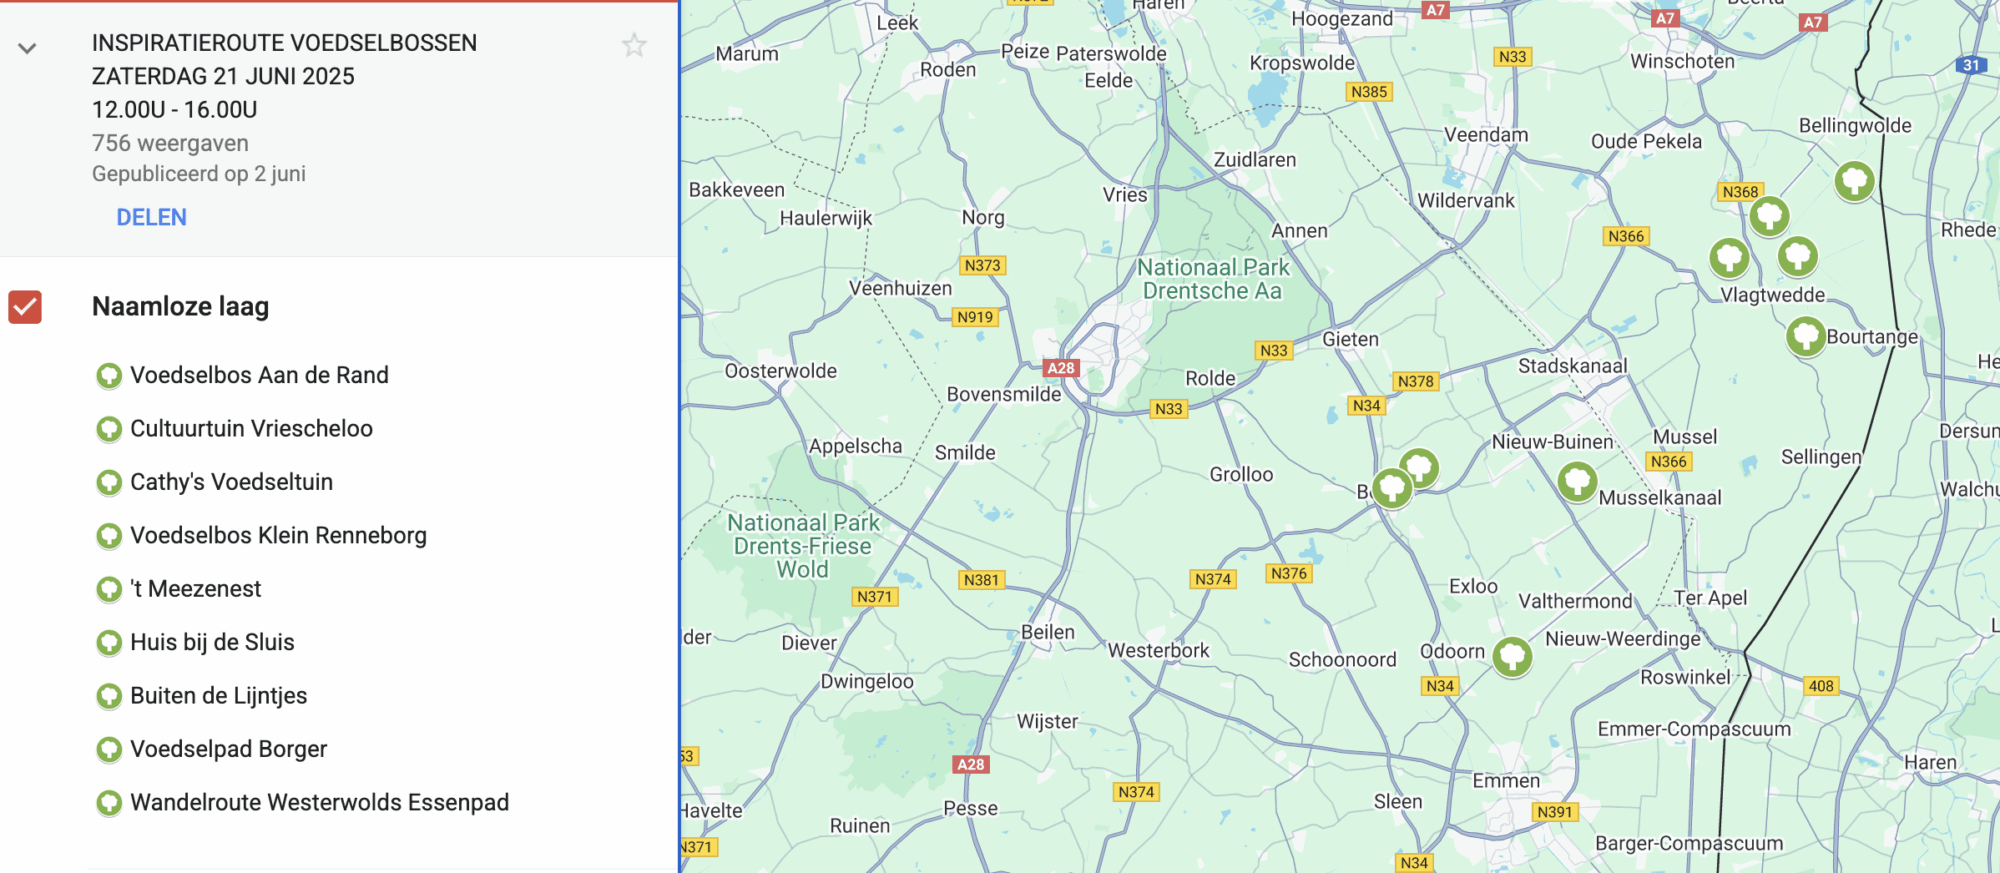Click the tree marker left of Bourtange

1805,336
